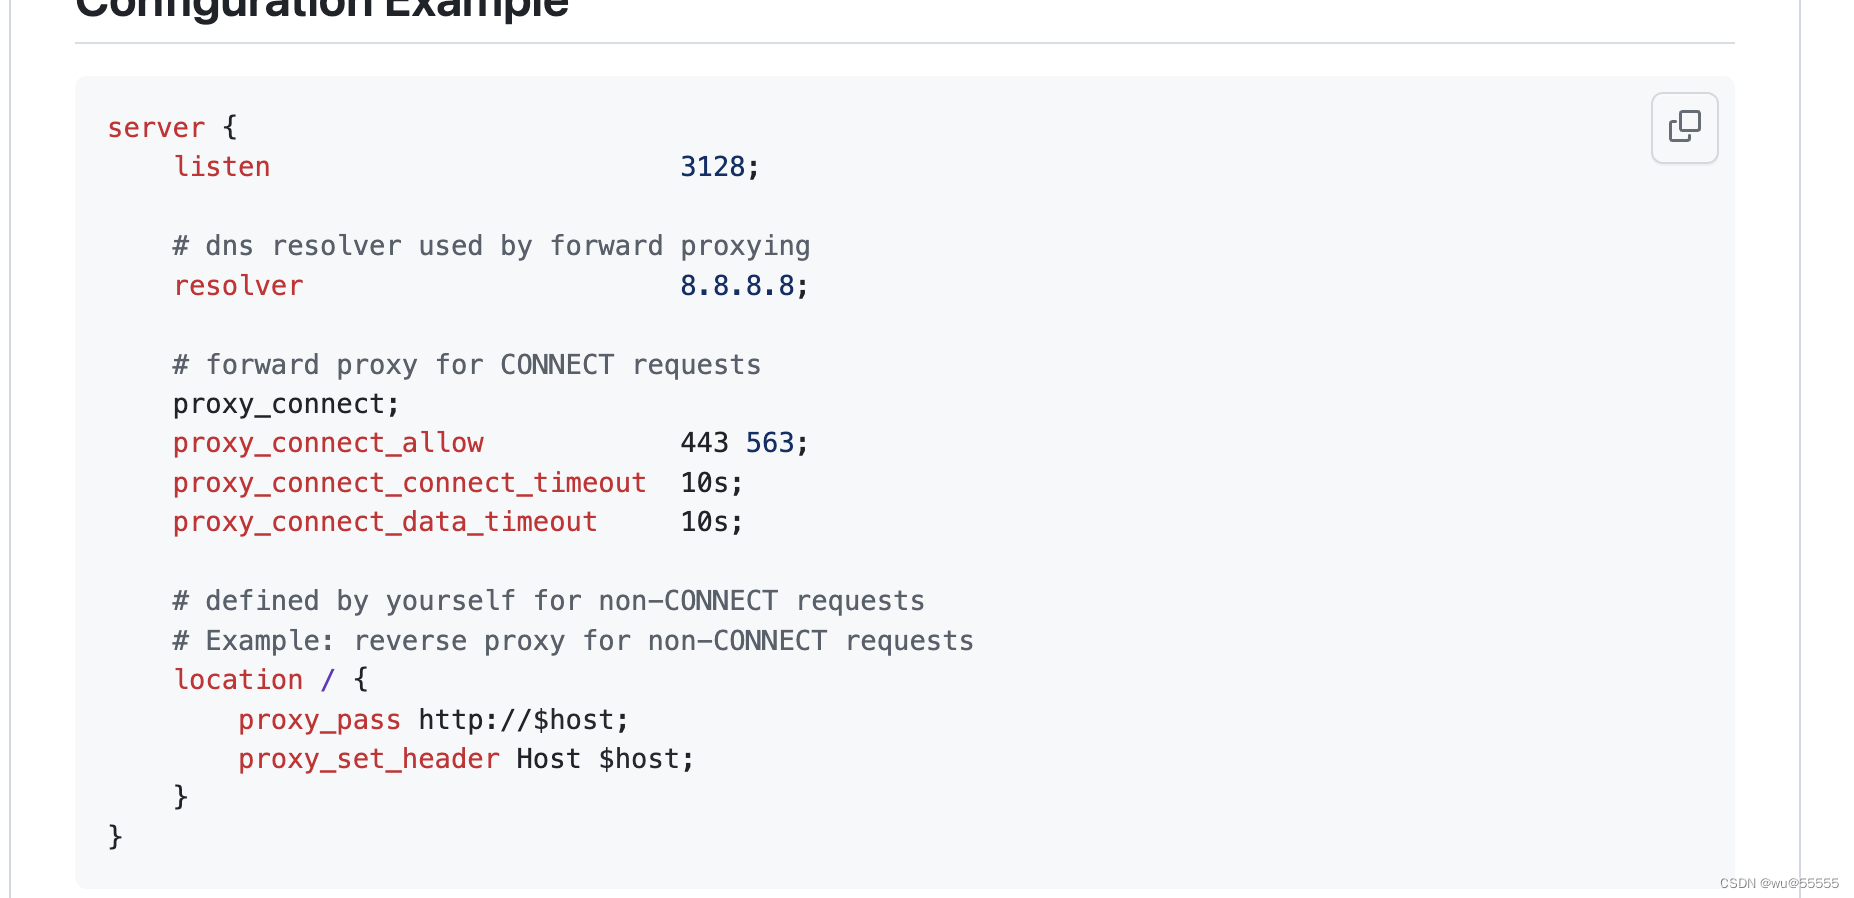The image size is (1854, 898).
Task: Click the 'proxy_pass' directive
Action: [320, 720]
